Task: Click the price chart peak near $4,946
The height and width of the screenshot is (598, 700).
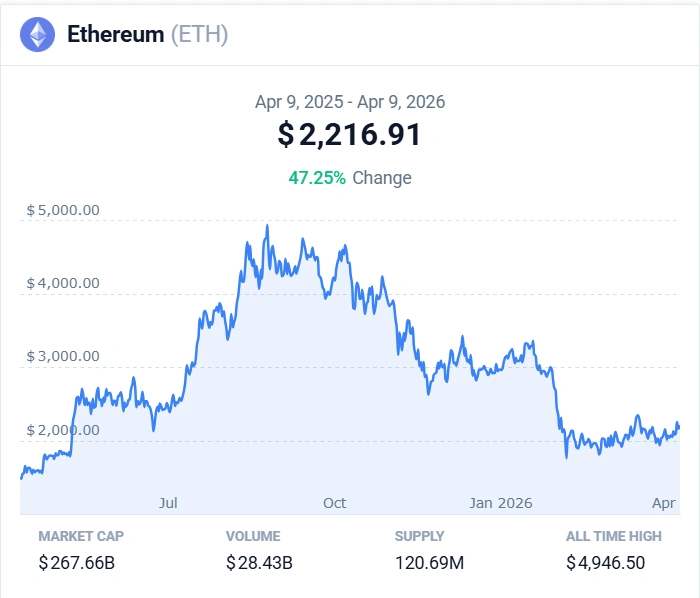Action: click(x=267, y=227)
